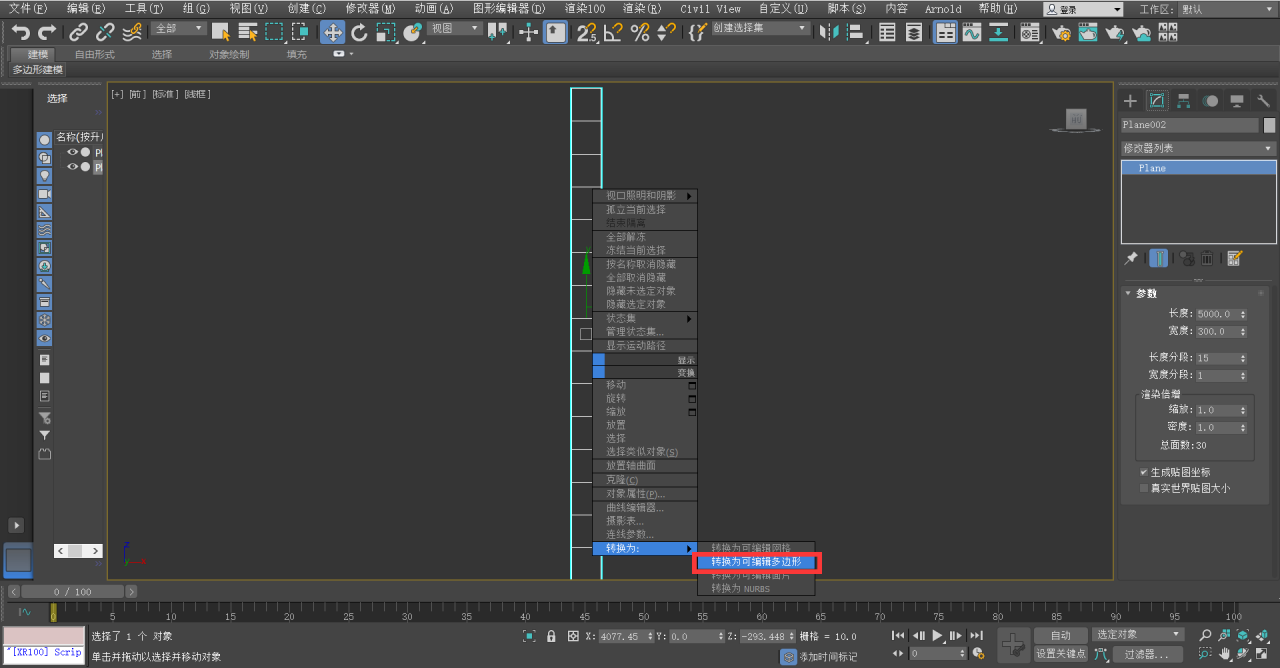Open the Modify panel tab icon
This screenshot has width=1280, height=668.
(1157, 101)
